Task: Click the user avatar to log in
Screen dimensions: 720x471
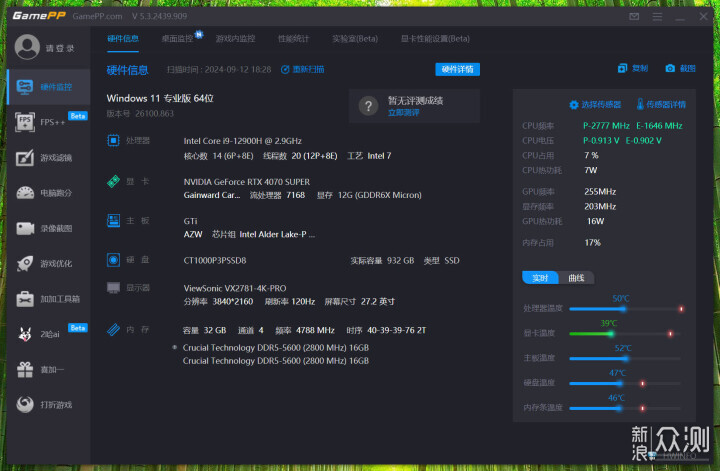Action: (27, 47)
